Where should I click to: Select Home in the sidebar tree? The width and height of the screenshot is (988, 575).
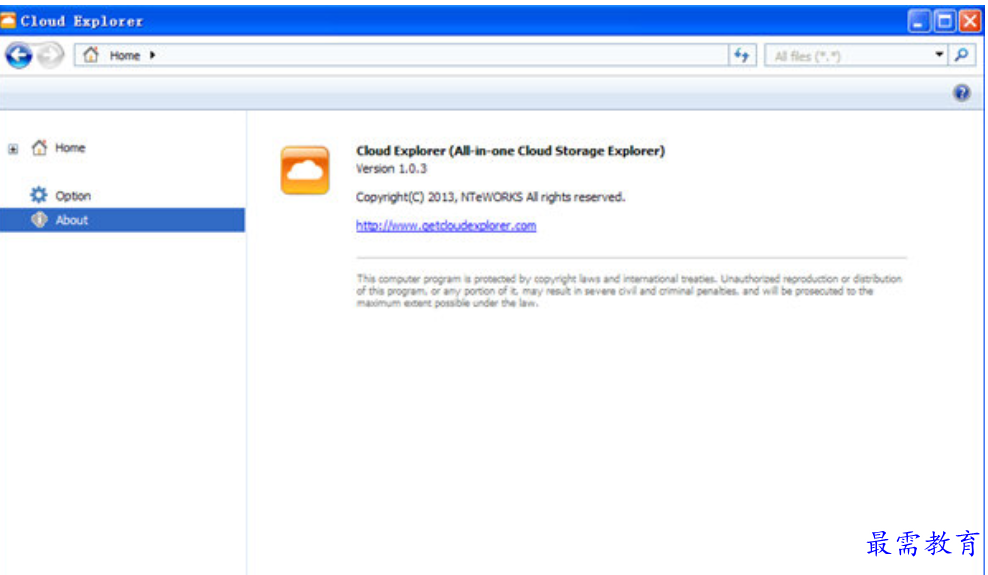click(x=70, y=148)
